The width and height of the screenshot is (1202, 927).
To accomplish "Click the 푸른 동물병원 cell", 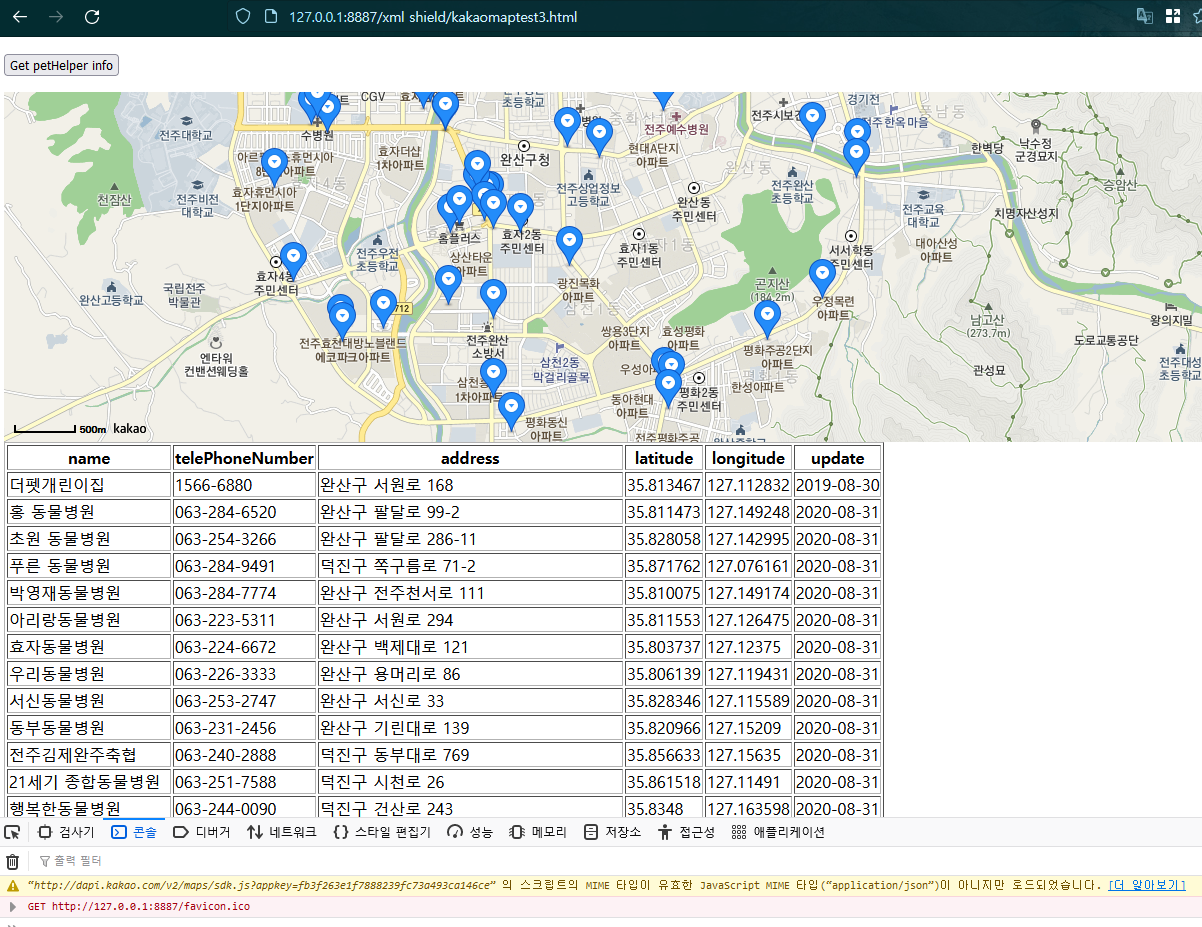I will pyautogui.click(x=89, y=566).
